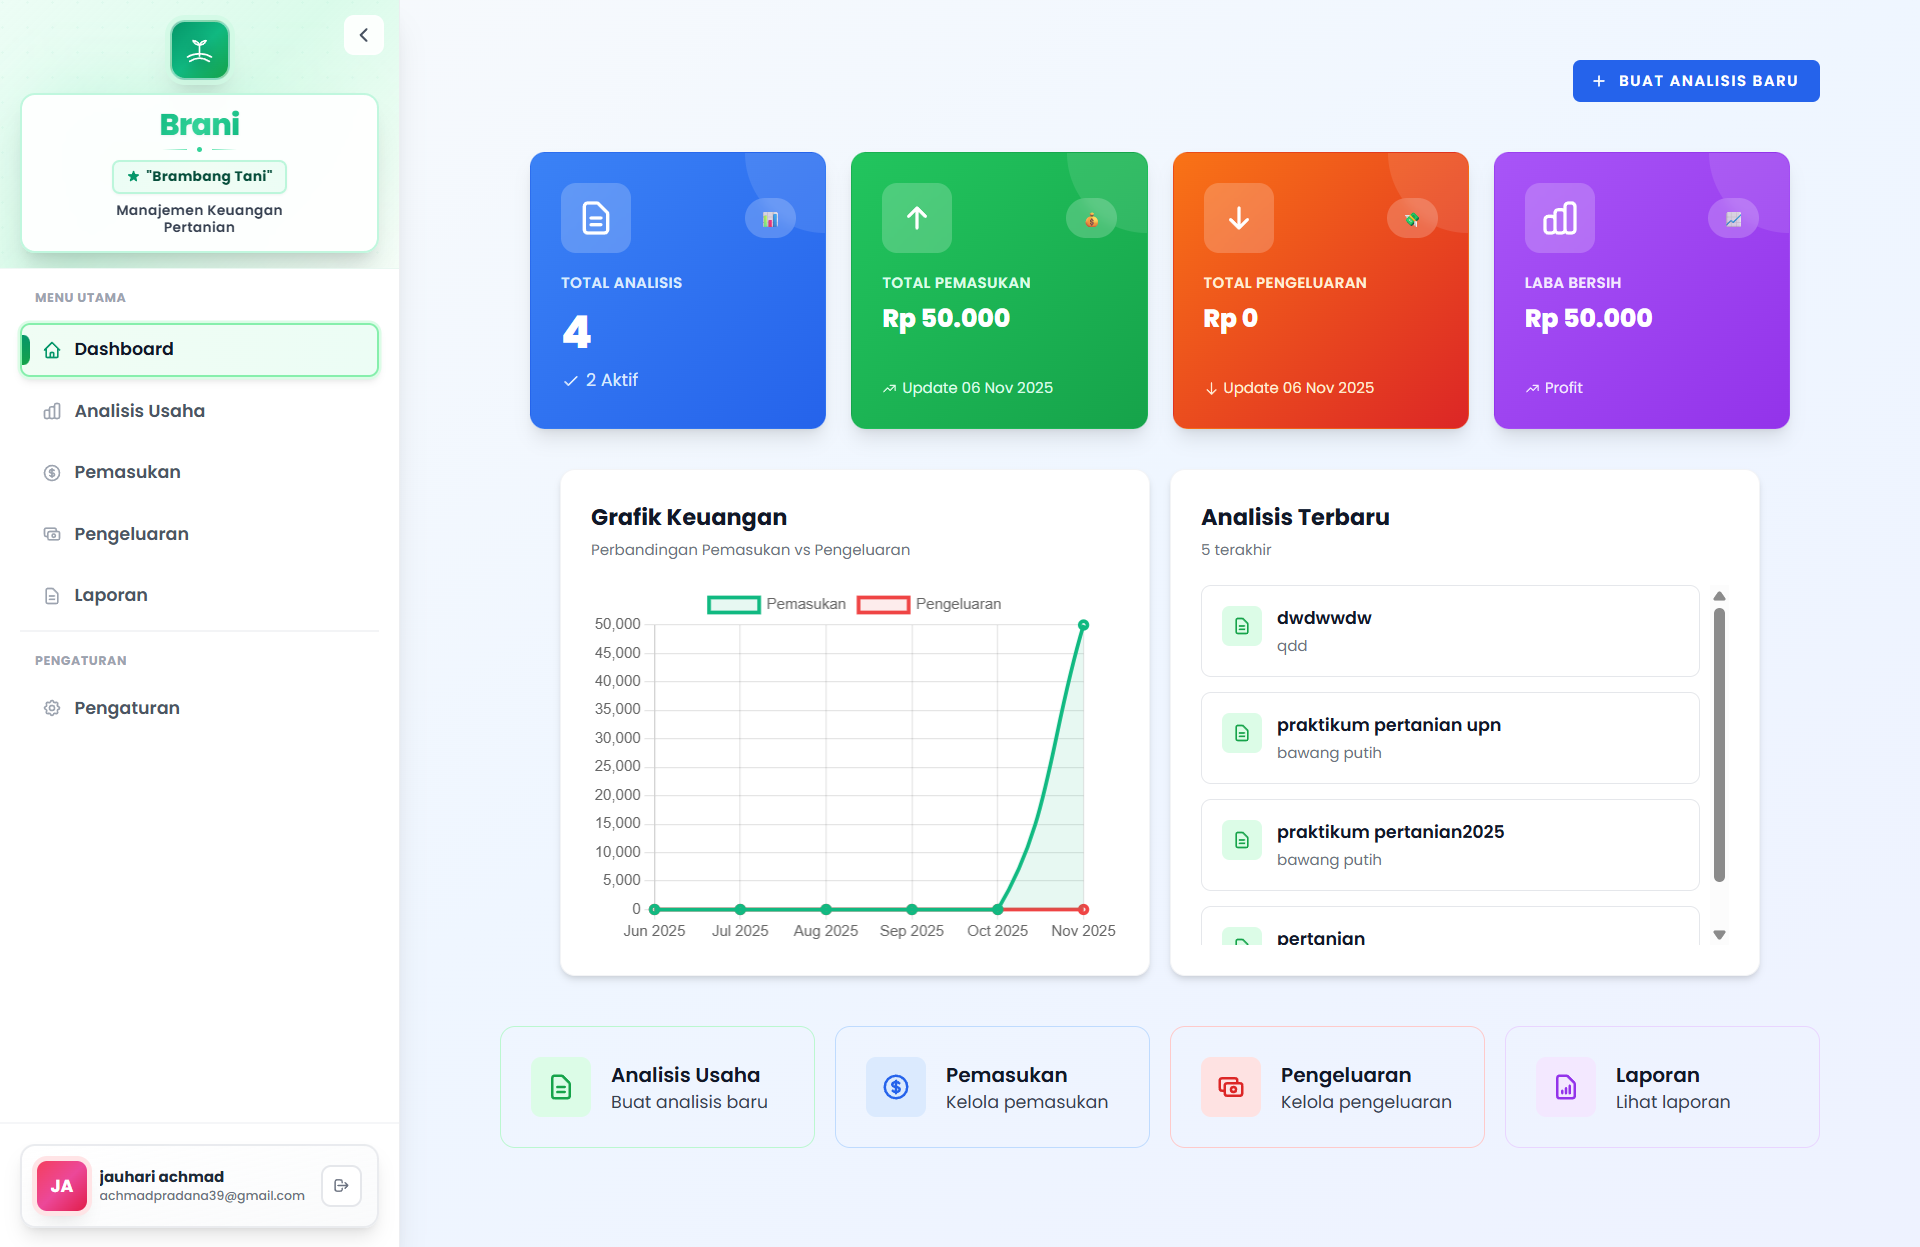Click the JA avatar in the profile area
1920x1247 pixels.
click(x=61, y=1185)
